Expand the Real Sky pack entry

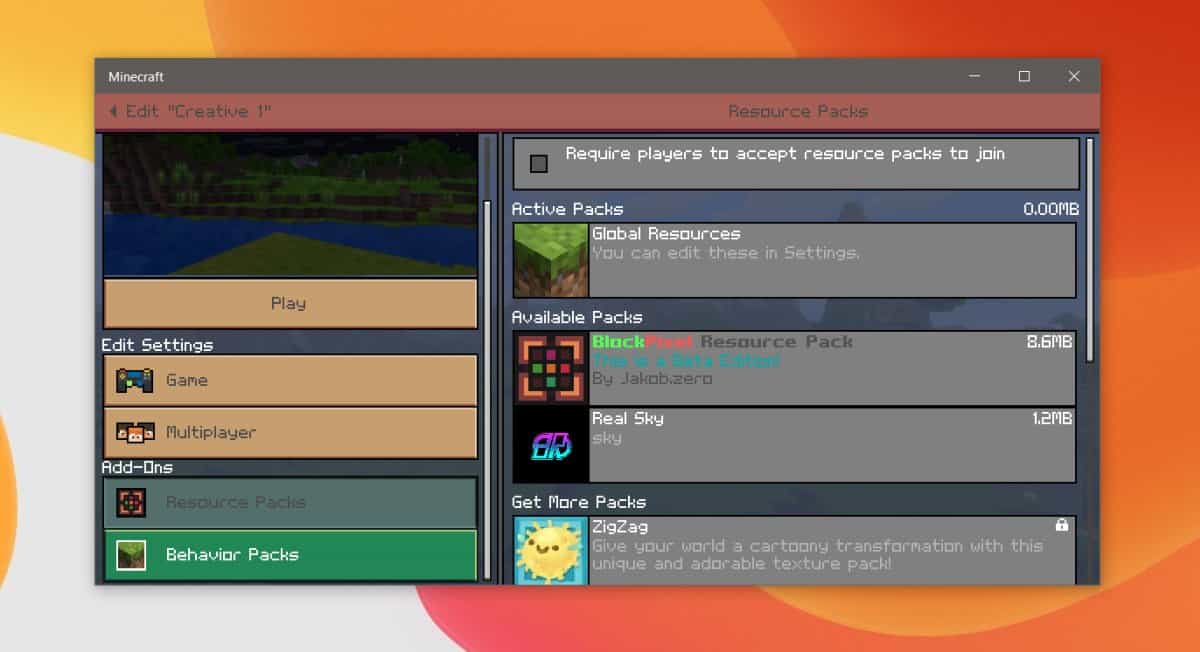tap(794, 445)
